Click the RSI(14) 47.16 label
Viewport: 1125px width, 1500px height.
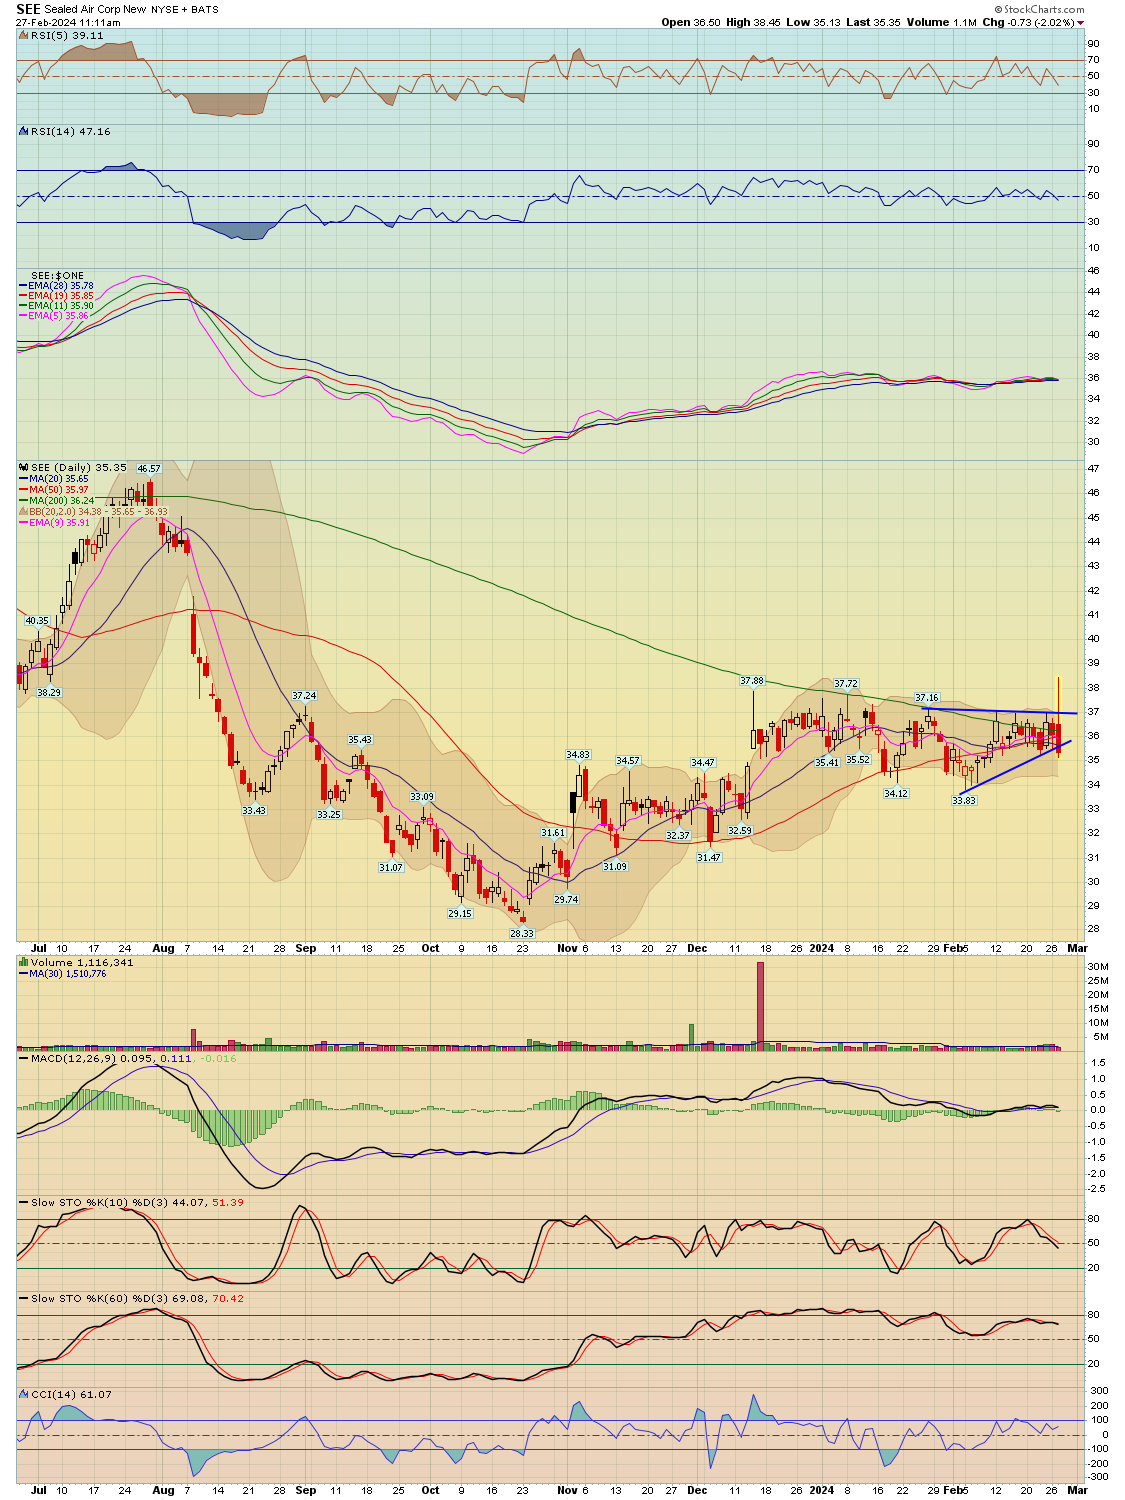click(71, 131)
